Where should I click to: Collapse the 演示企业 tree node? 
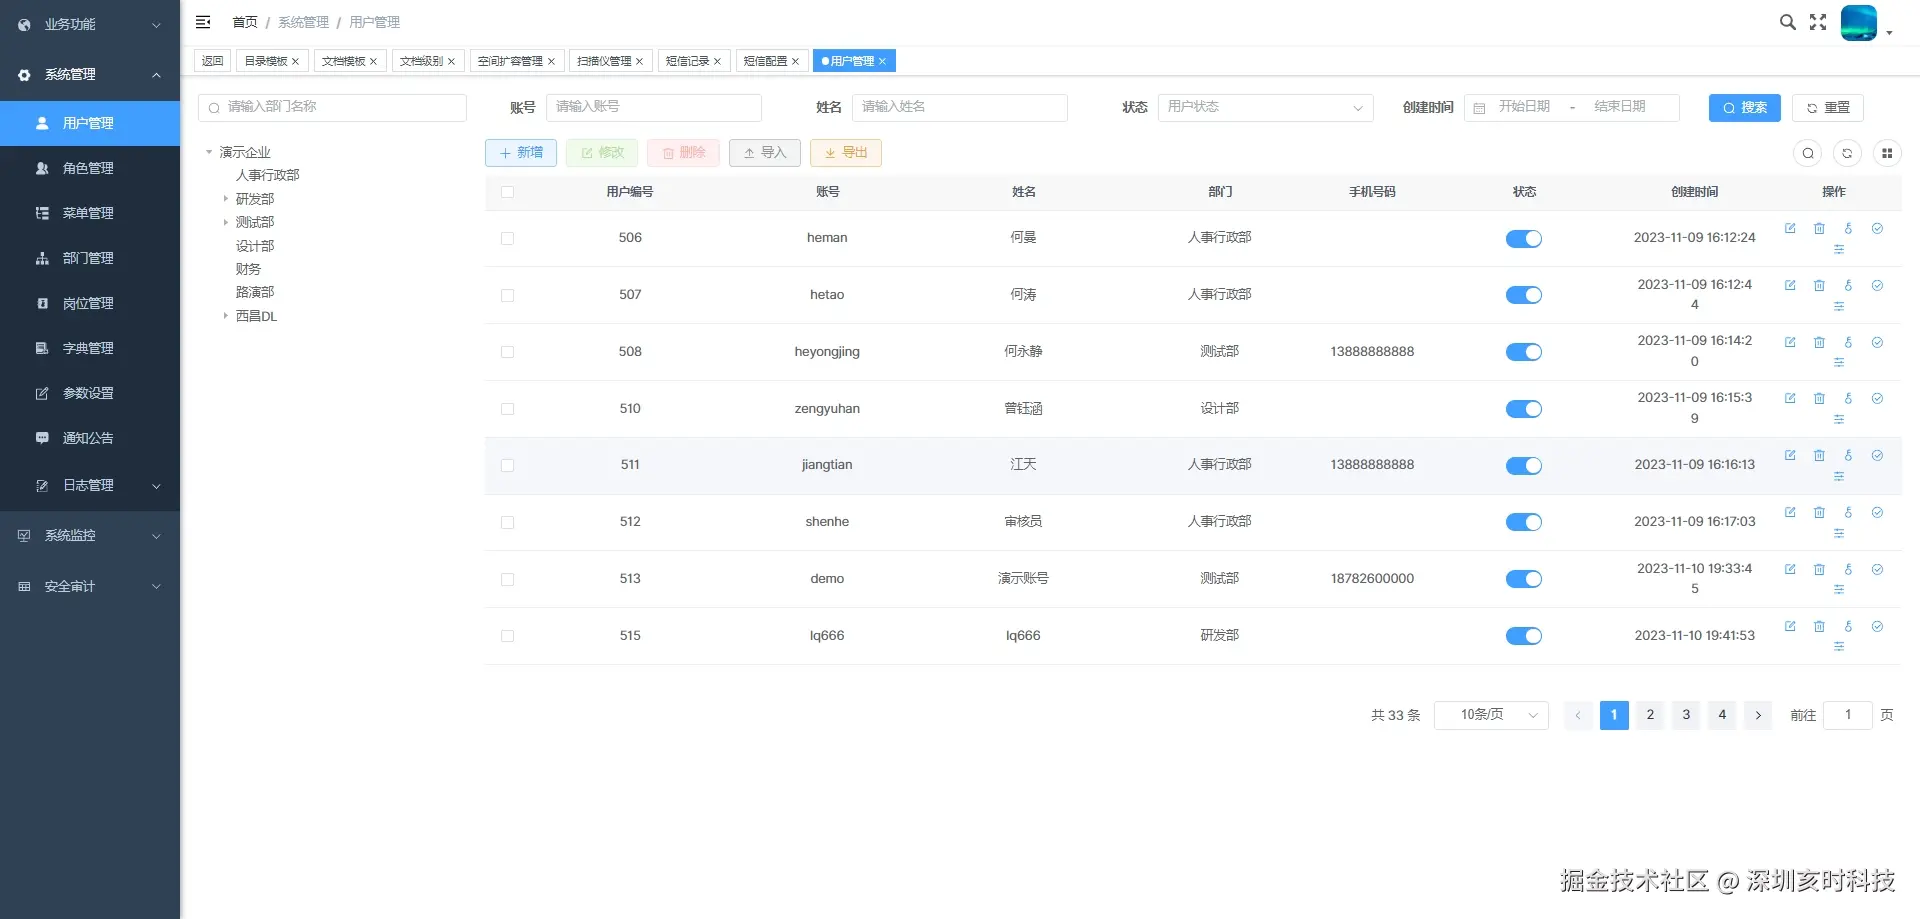pos(209,152)
